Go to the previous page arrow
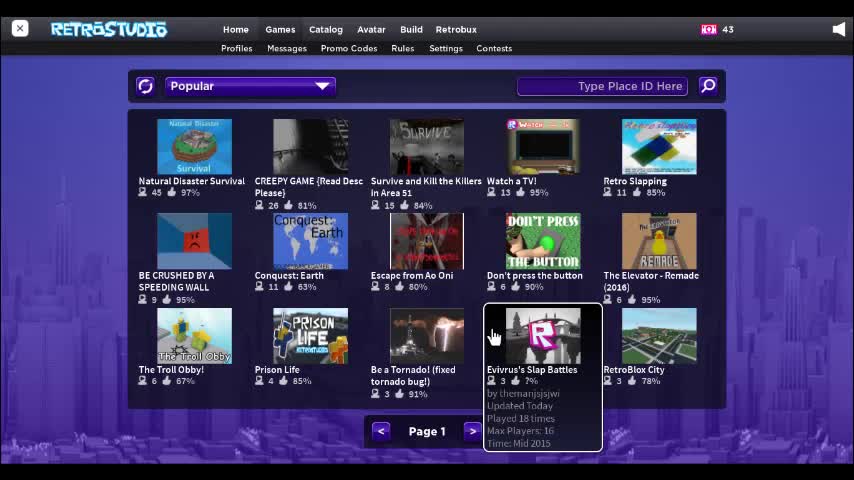This screenshot has width=854, height=480. [x=381, y=432]
